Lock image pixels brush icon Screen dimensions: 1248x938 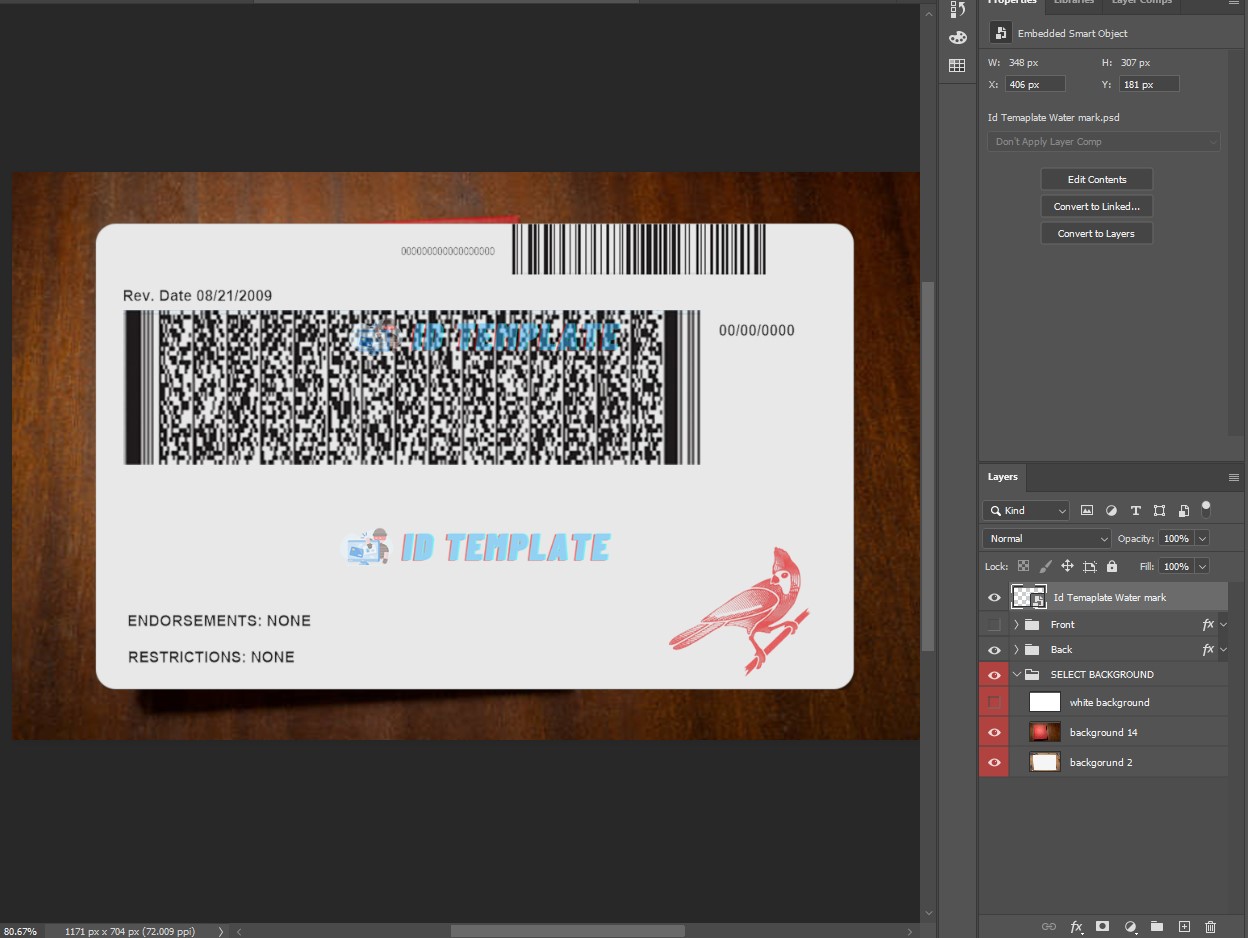[1045, 566]
